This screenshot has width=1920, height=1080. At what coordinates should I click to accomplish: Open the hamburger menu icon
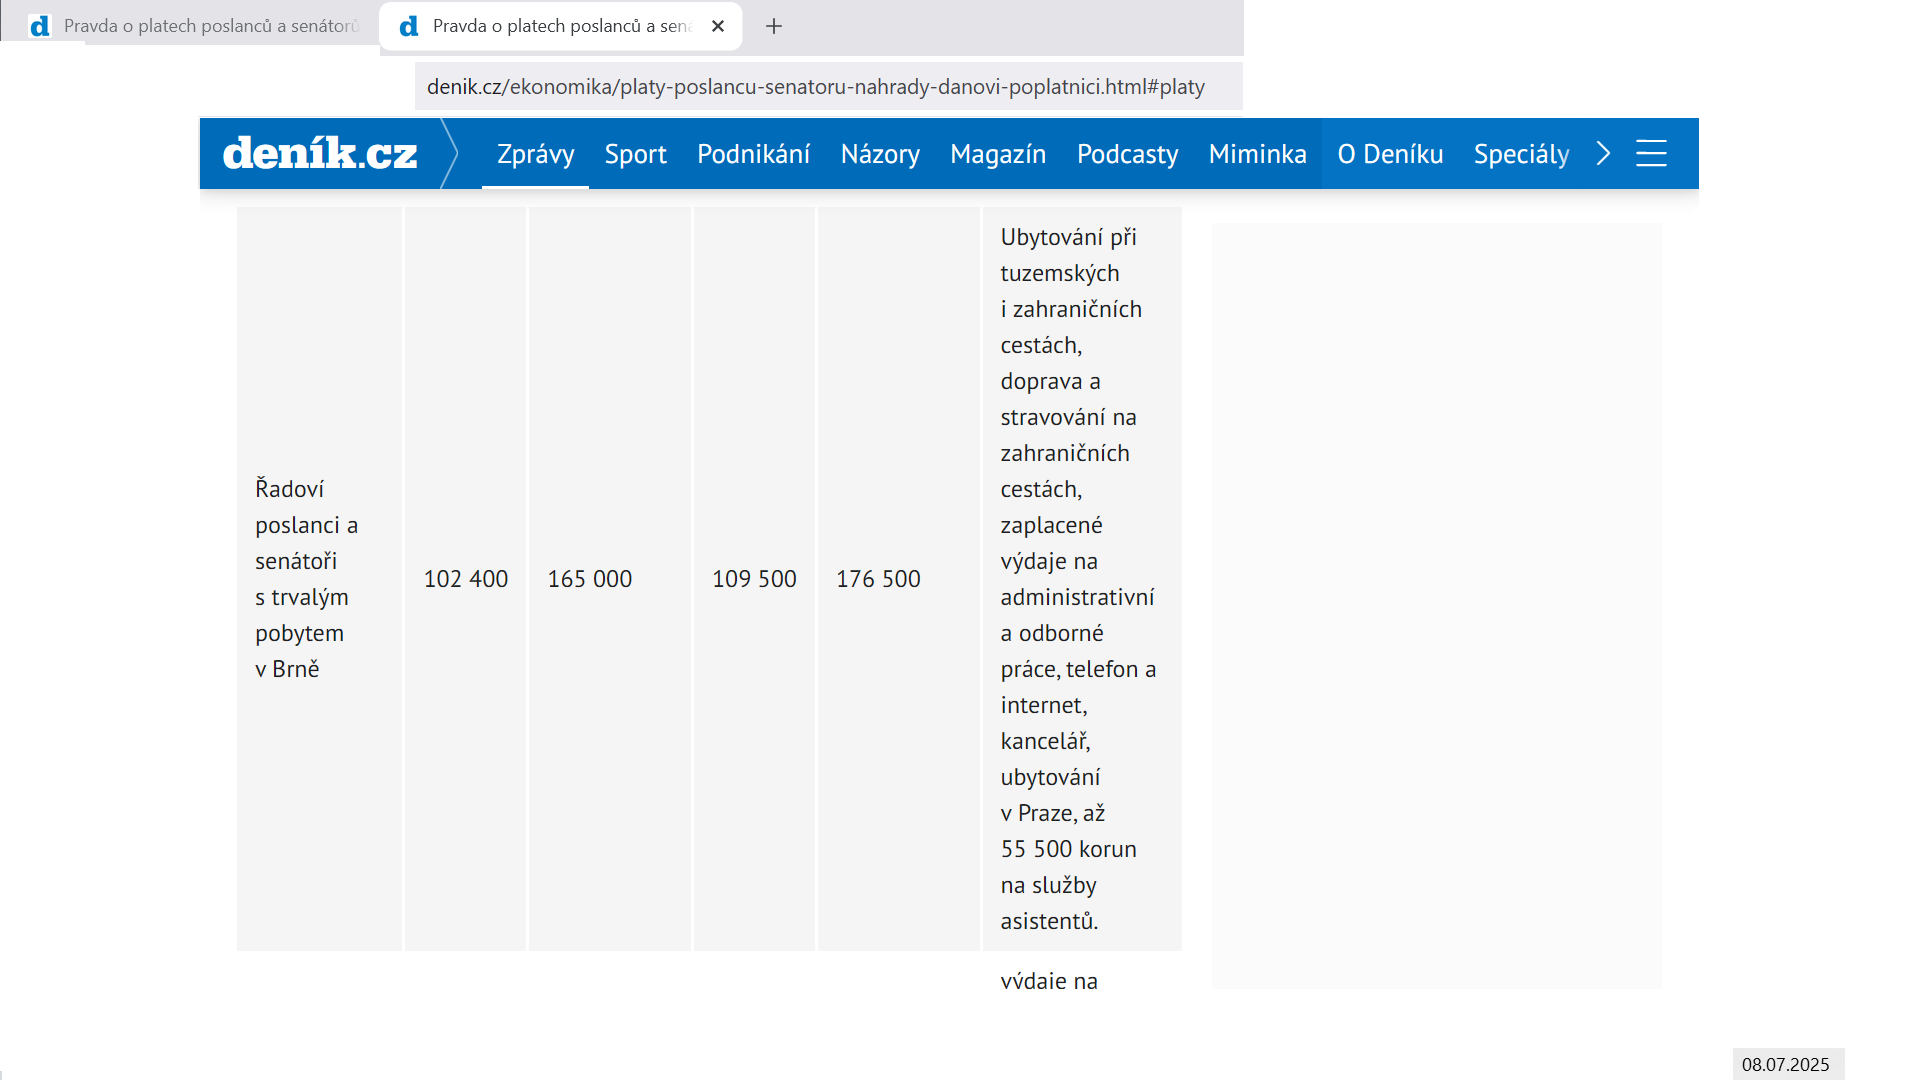(1651, 153)
